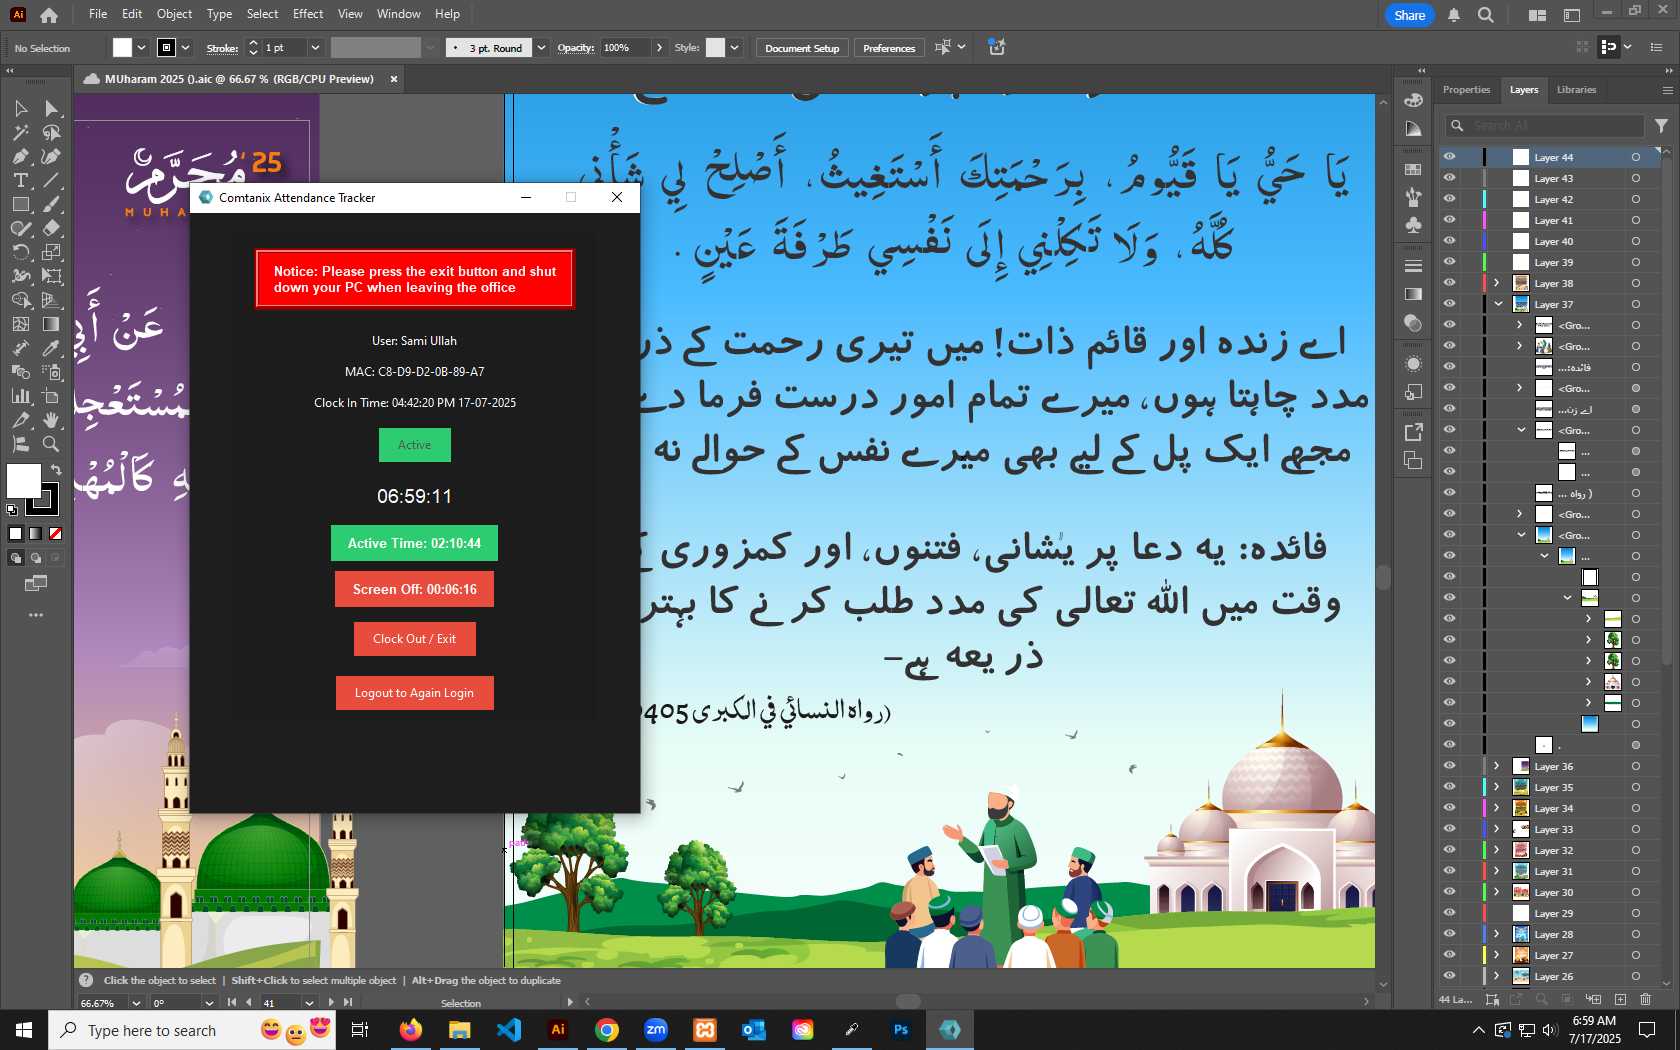
Task: Hide Layer 43 with its eye icon
Action: coord(1449,178)
